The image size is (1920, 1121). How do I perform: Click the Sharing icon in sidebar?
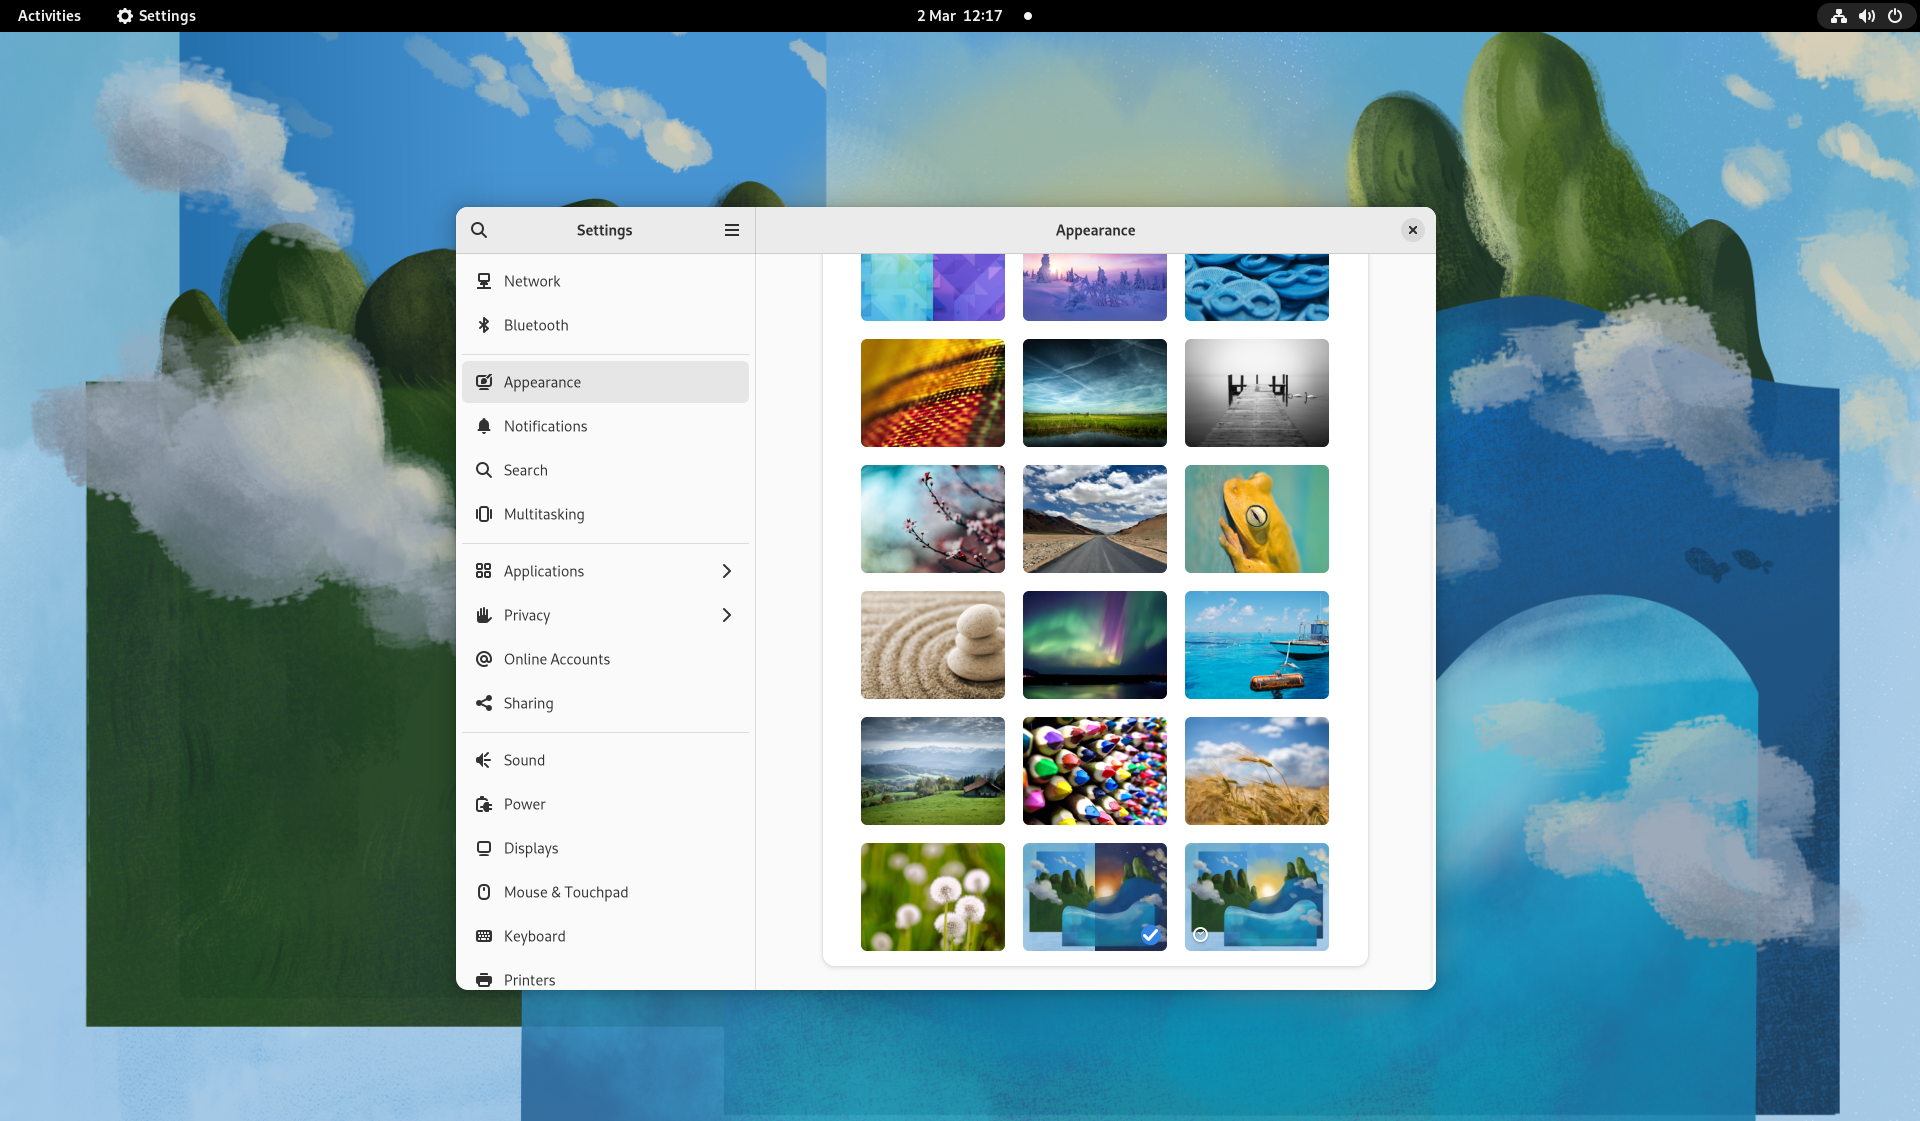click(x=484, y=703)
